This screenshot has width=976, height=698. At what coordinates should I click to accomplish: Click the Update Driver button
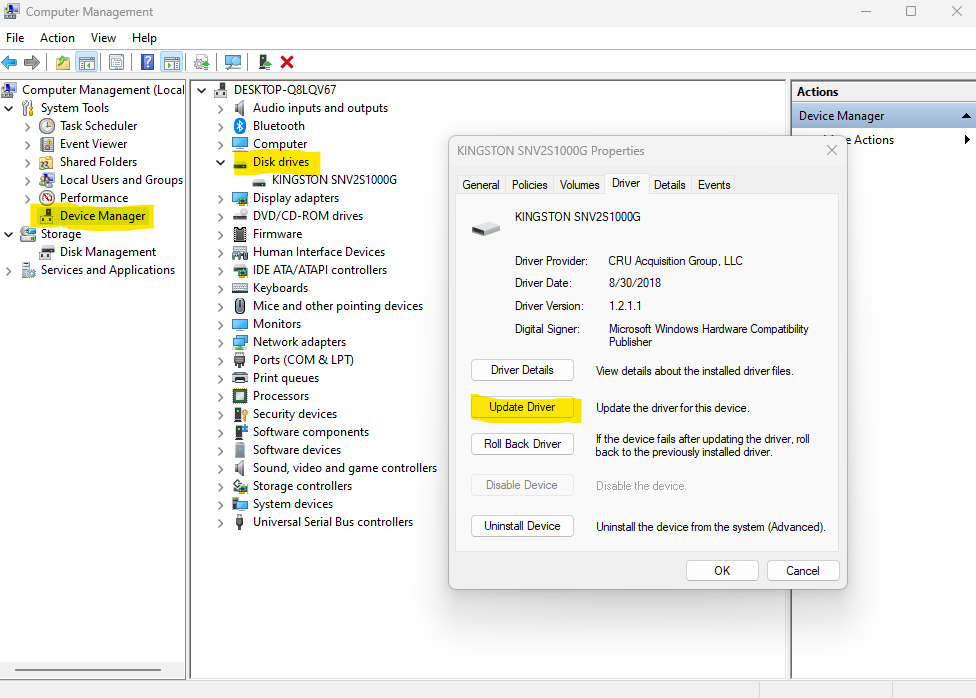522,407
